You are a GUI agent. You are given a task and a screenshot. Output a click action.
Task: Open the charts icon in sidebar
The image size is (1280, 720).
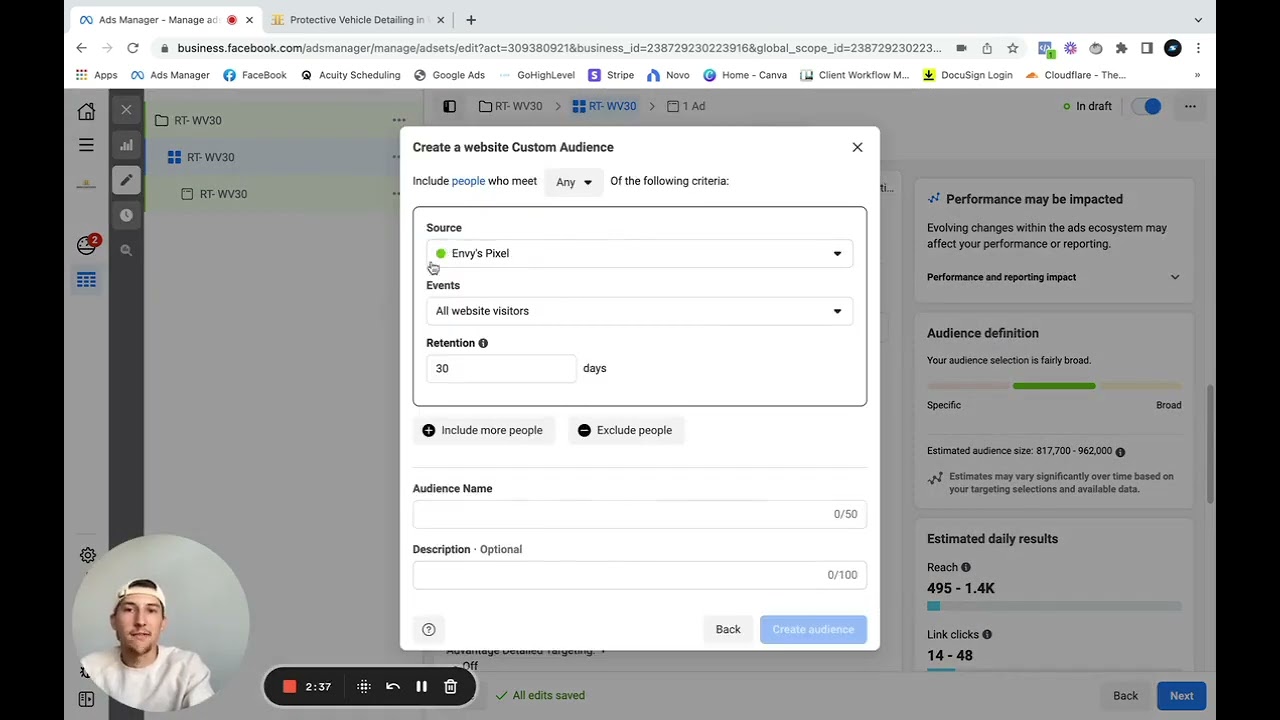click(126, 145)
